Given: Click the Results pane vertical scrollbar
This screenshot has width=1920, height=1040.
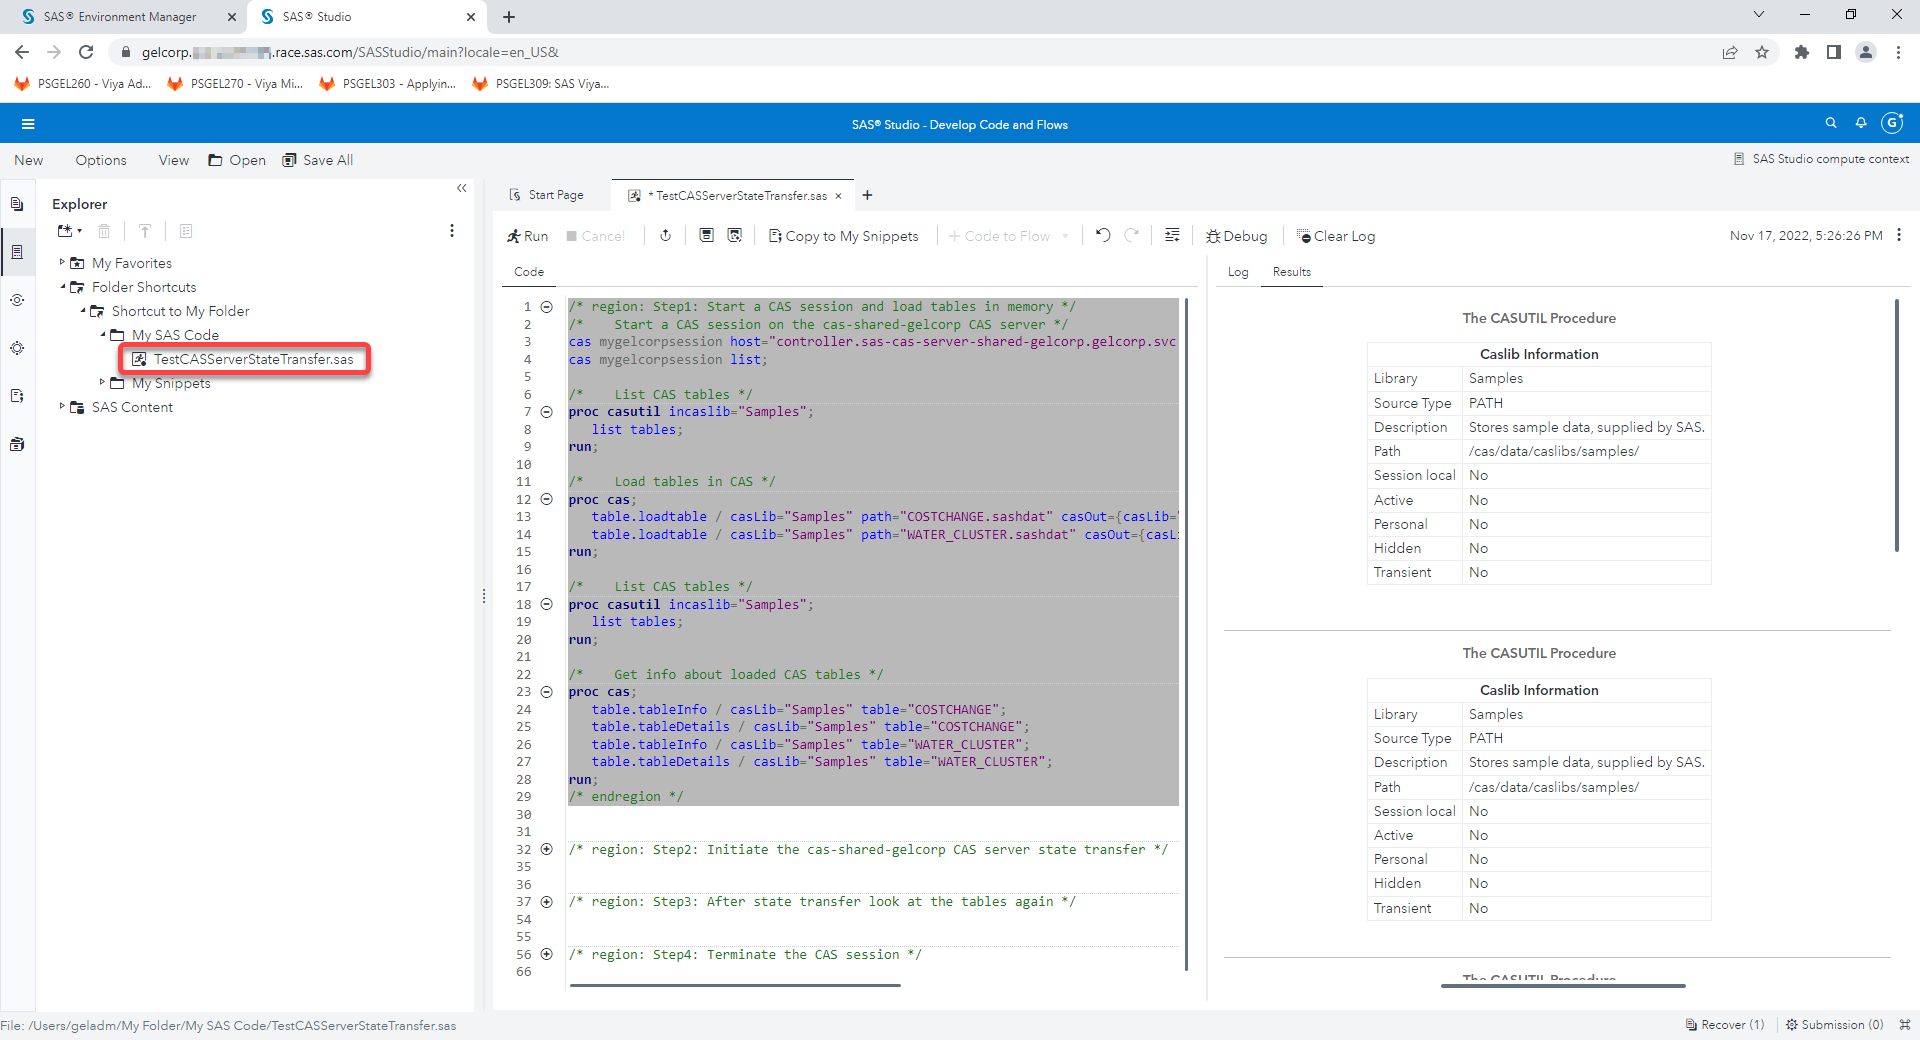Looking at the screenshot, I should tap(1896, 425).
